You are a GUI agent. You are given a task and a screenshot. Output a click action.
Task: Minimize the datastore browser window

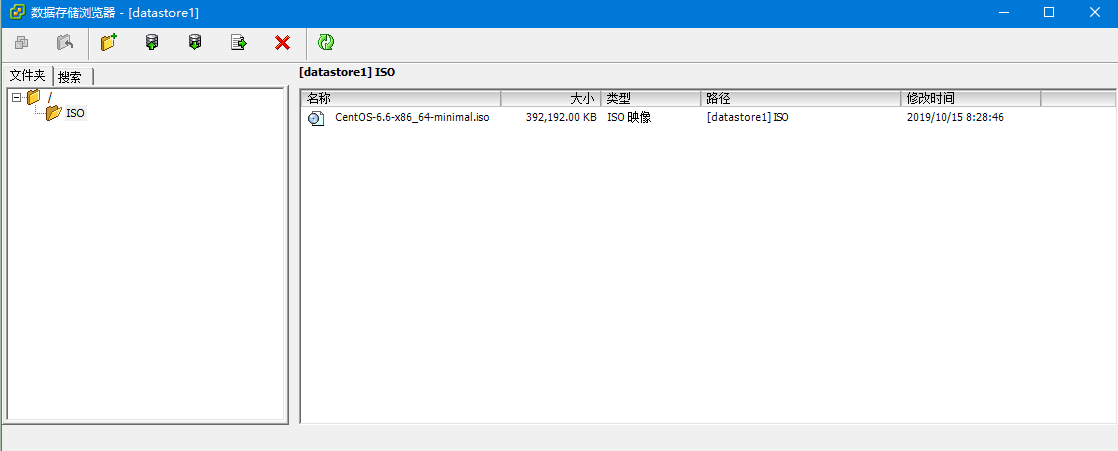1005,13
